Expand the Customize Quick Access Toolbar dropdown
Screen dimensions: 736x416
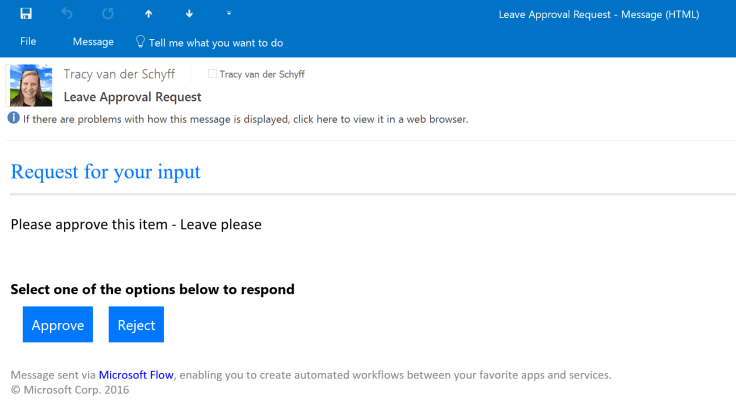pos(229,14)
